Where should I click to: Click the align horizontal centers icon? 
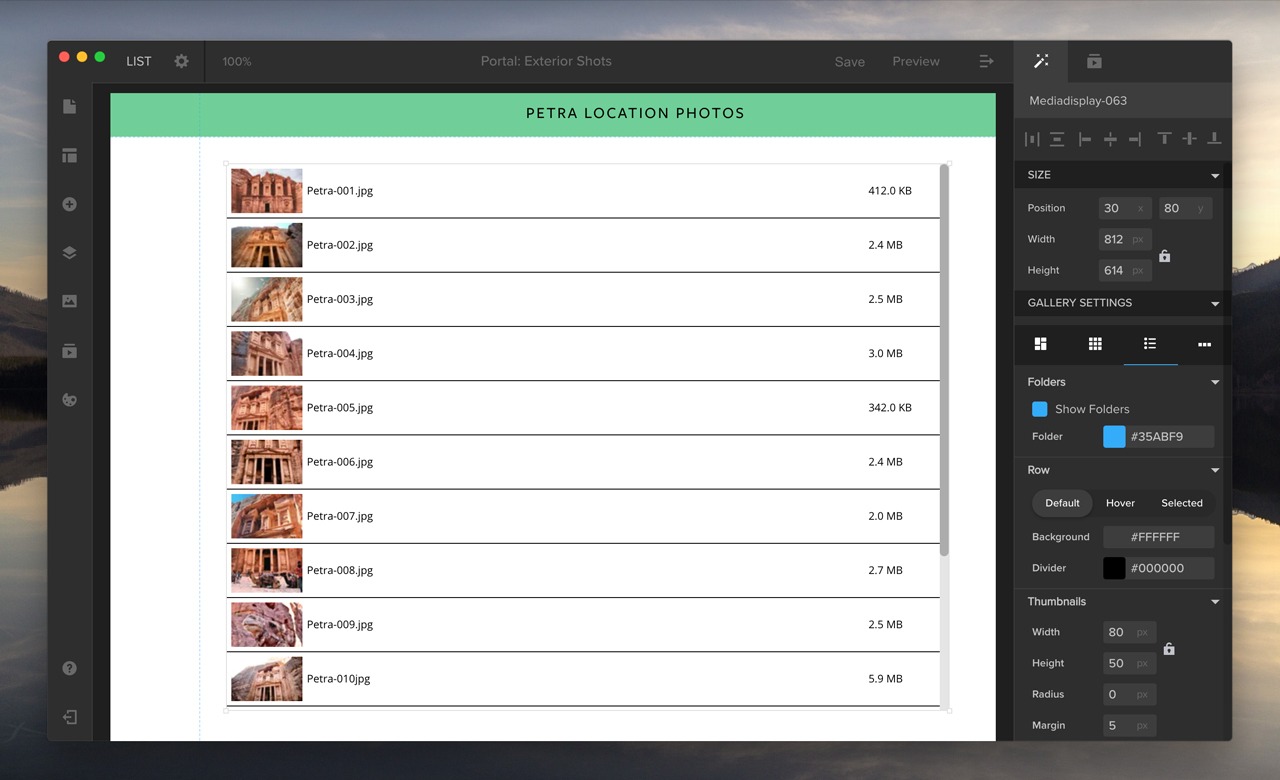click(x=1110, y=139)
